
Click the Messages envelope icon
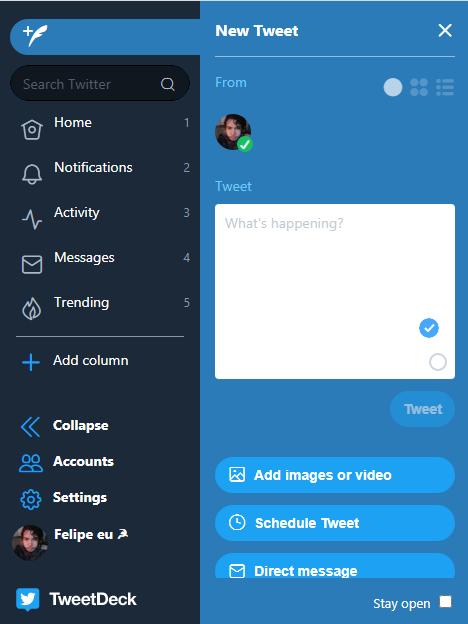pos(32,264)
